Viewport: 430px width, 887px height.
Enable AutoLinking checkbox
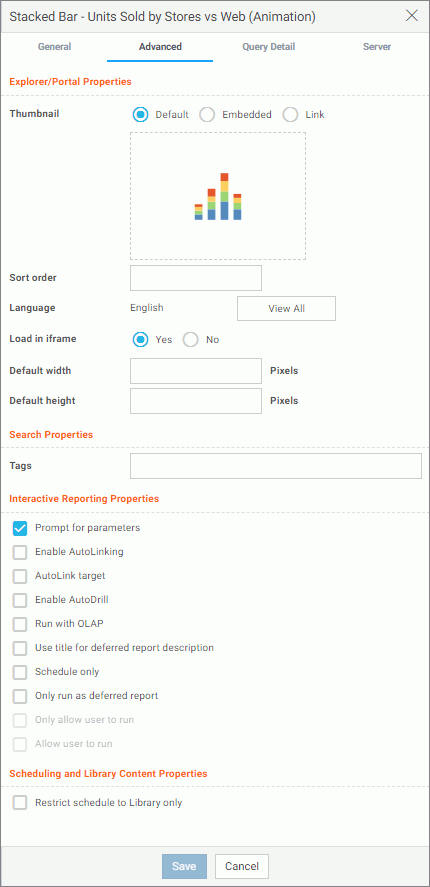(20, 552)
